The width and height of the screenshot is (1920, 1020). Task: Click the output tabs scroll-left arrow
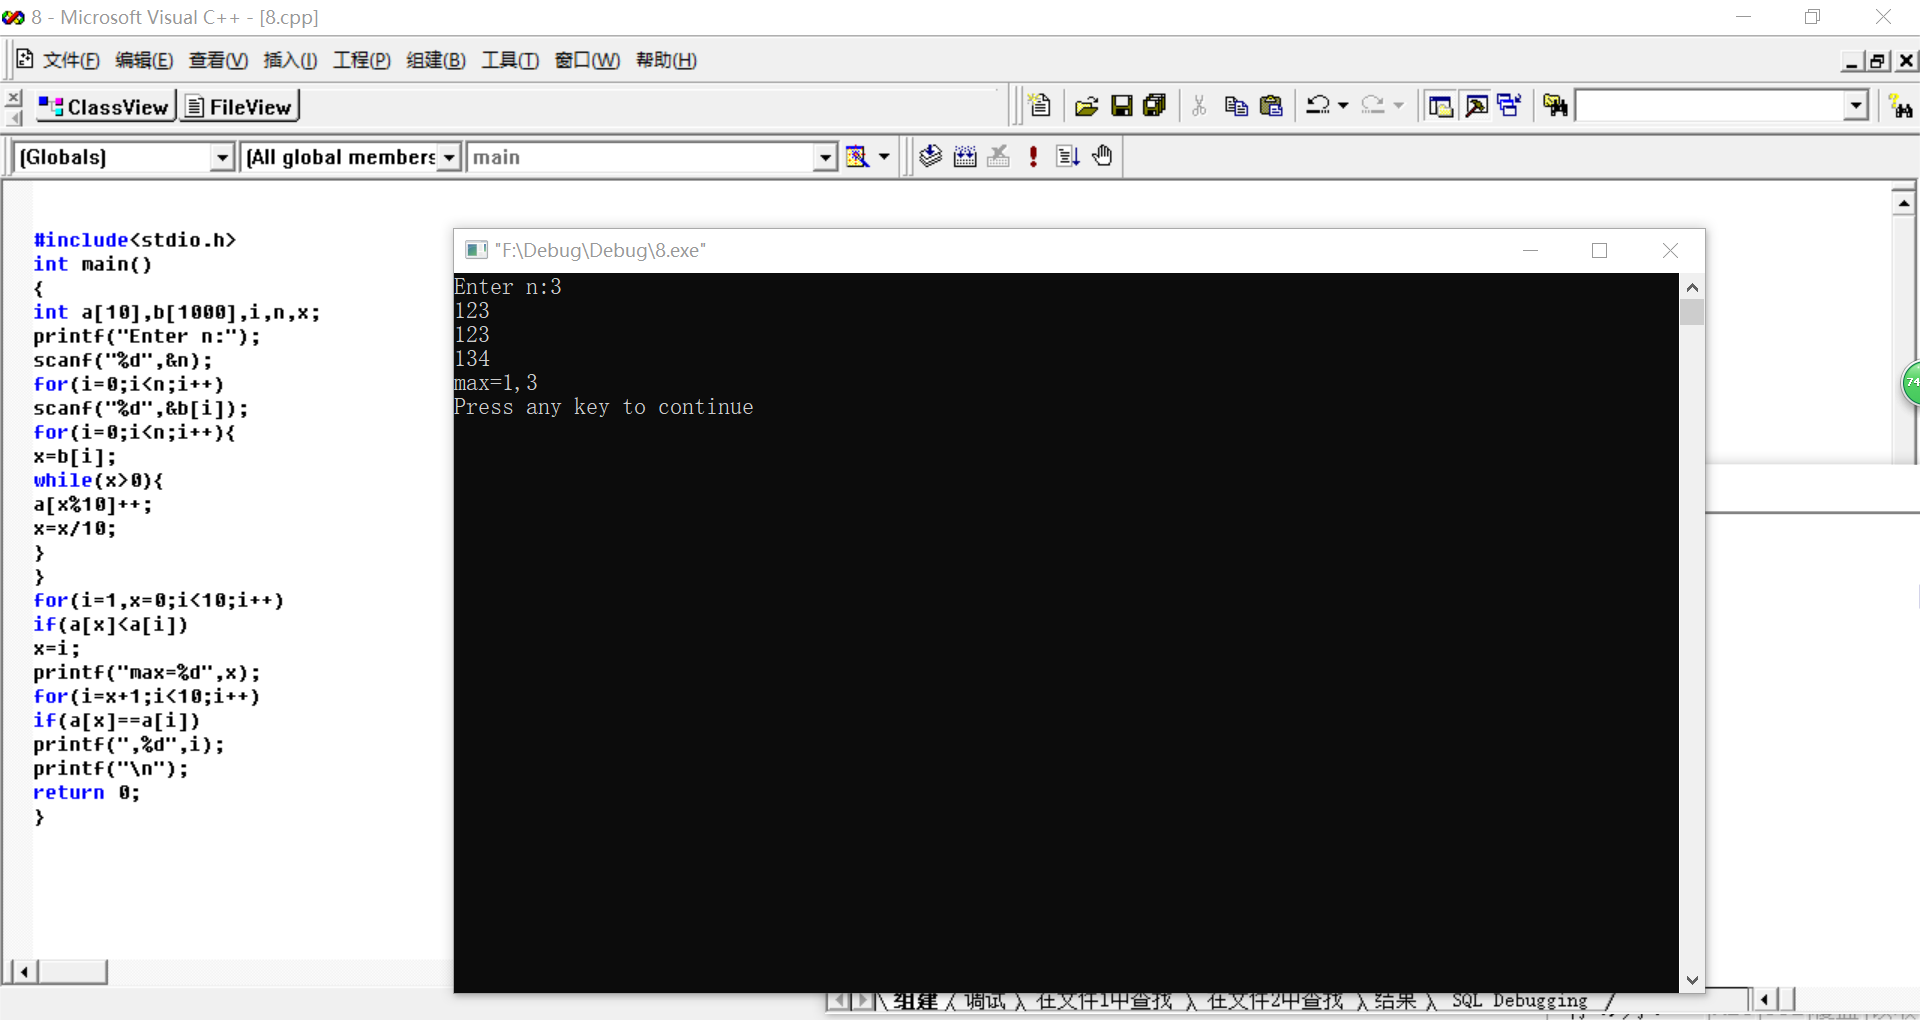click(x=839, y=1001)
